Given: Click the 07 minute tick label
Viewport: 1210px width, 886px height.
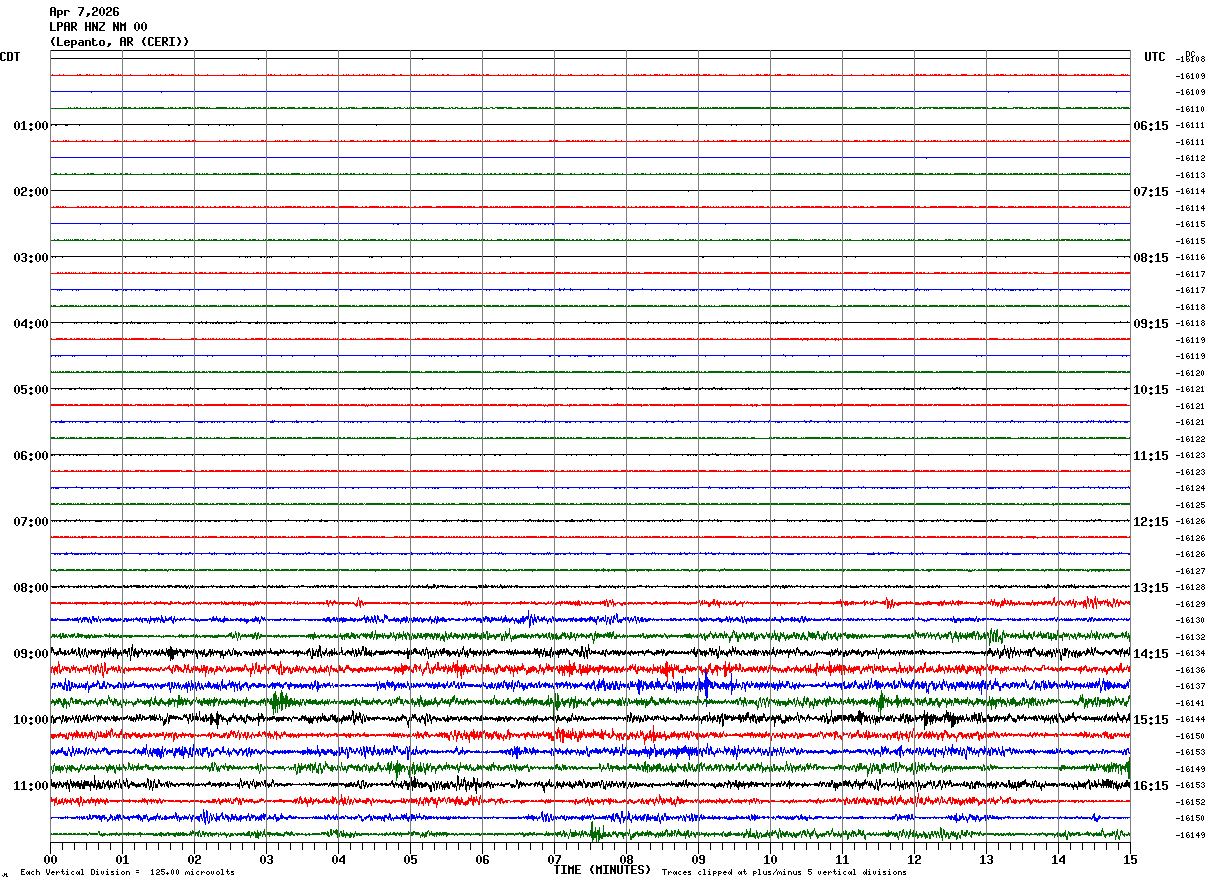Looking at the screenshot, I should click(554, 859).
